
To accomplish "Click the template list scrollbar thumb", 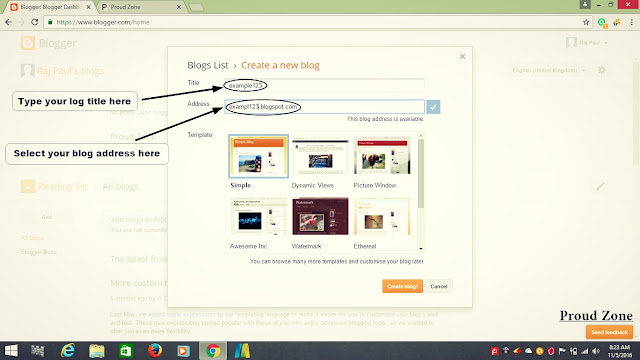I will tap(421, 173).
